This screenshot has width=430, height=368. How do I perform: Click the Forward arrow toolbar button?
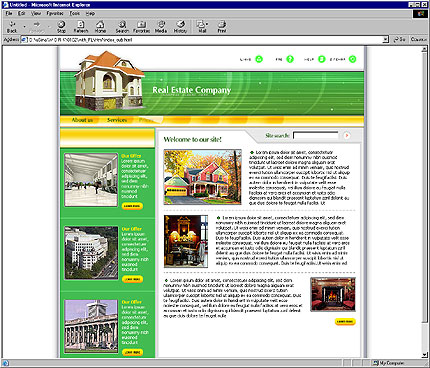click(x=37, y=26)
